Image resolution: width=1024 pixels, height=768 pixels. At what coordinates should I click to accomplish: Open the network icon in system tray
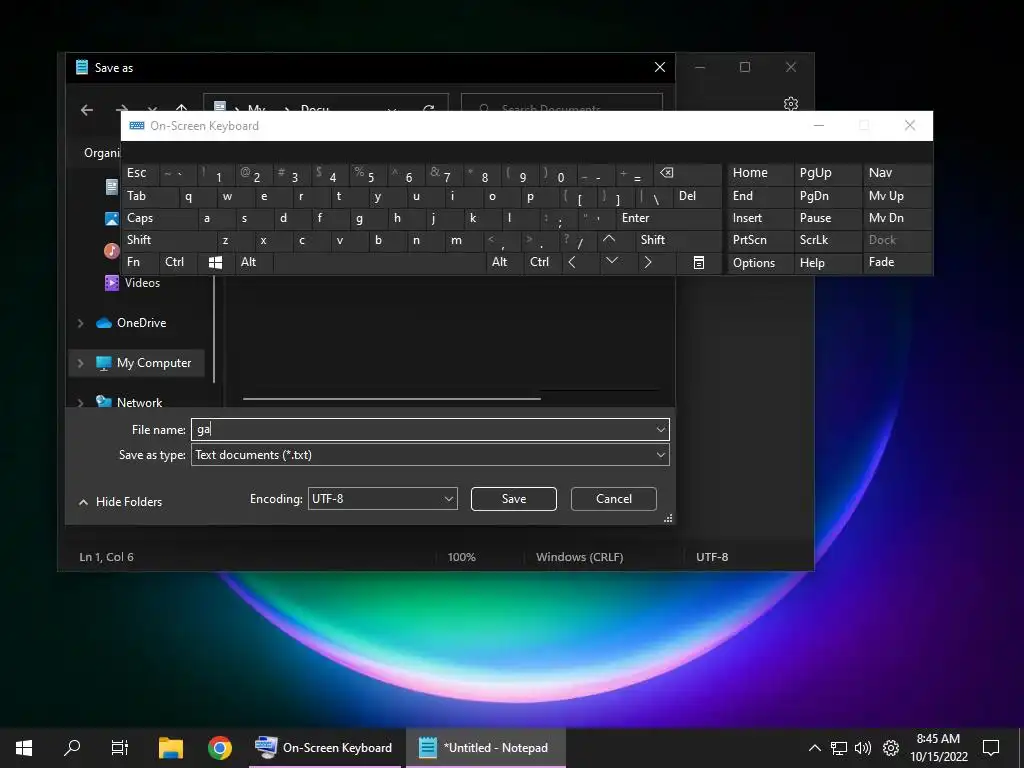pos(839,748)
